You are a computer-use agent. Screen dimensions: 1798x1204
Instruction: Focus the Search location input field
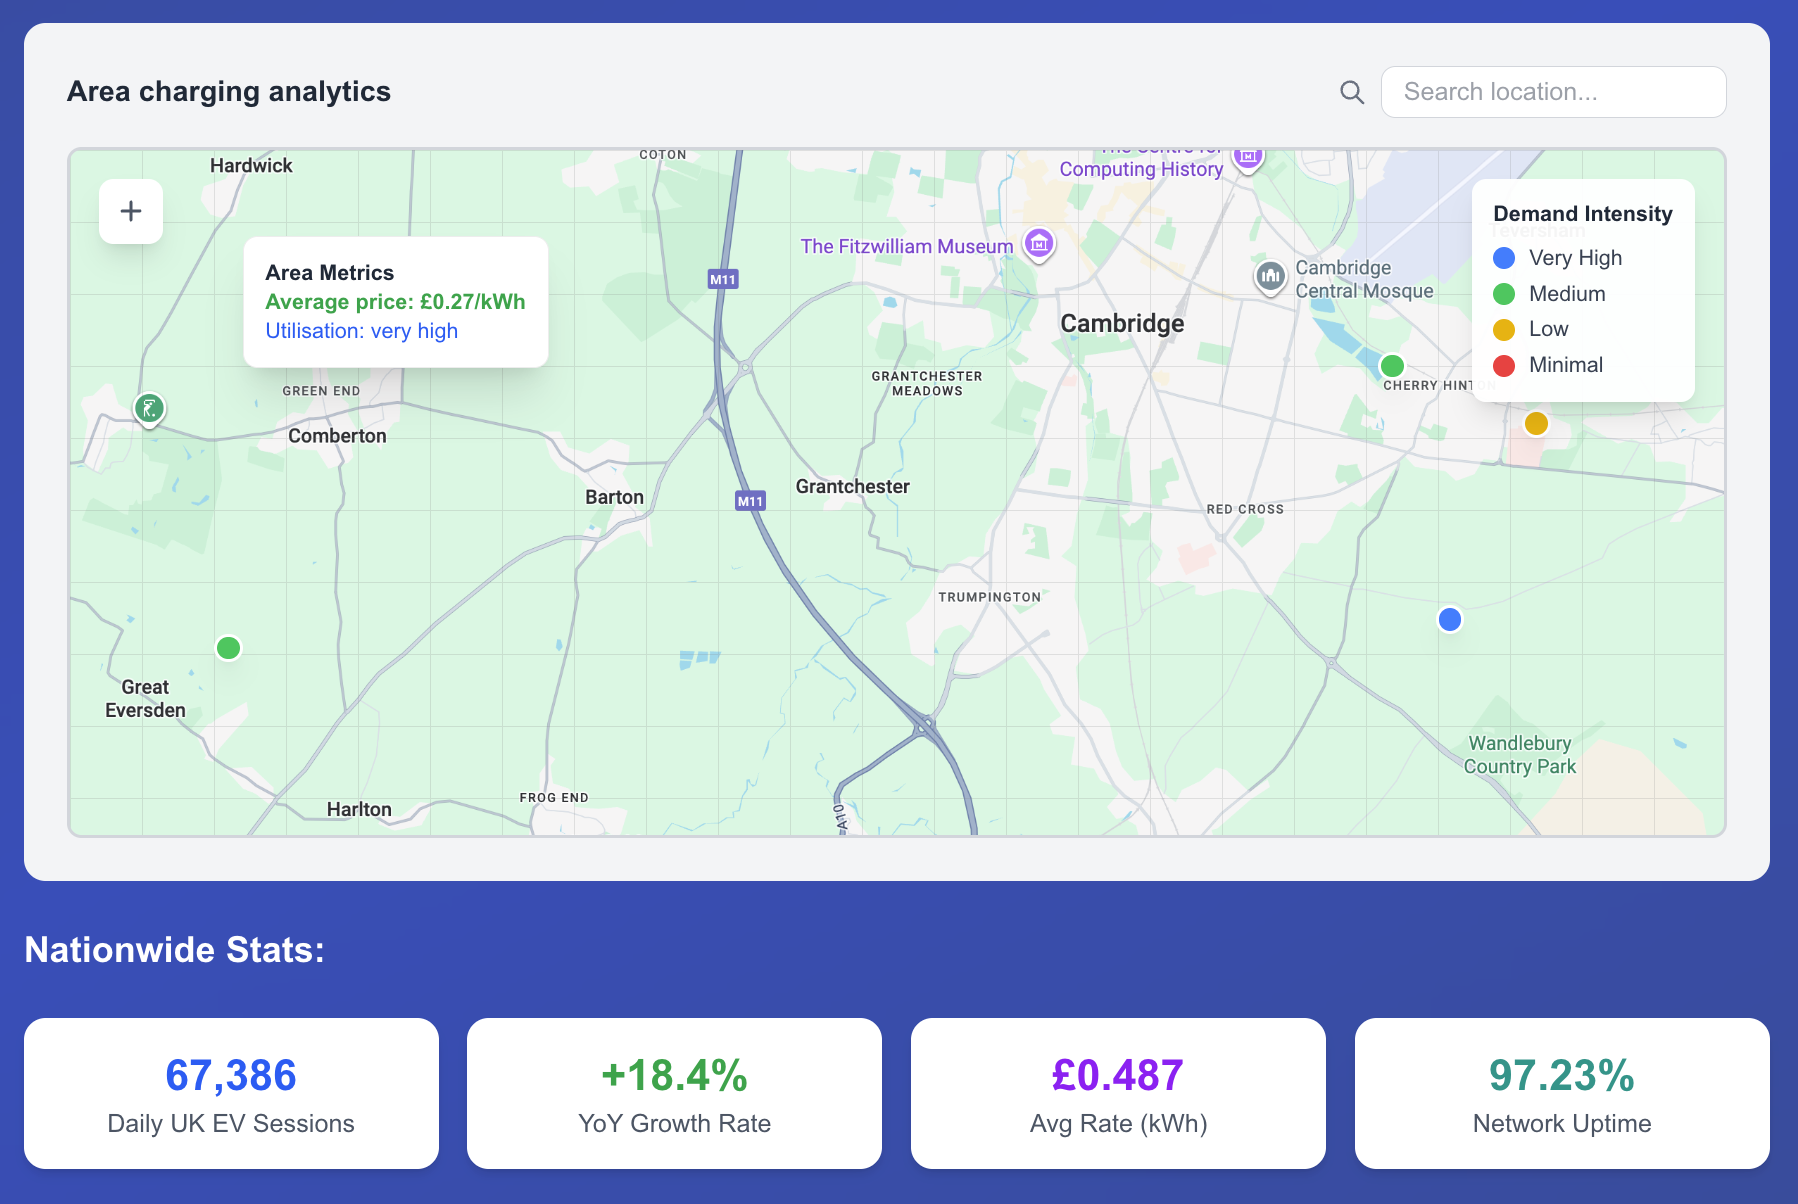tap(1553, 92)
